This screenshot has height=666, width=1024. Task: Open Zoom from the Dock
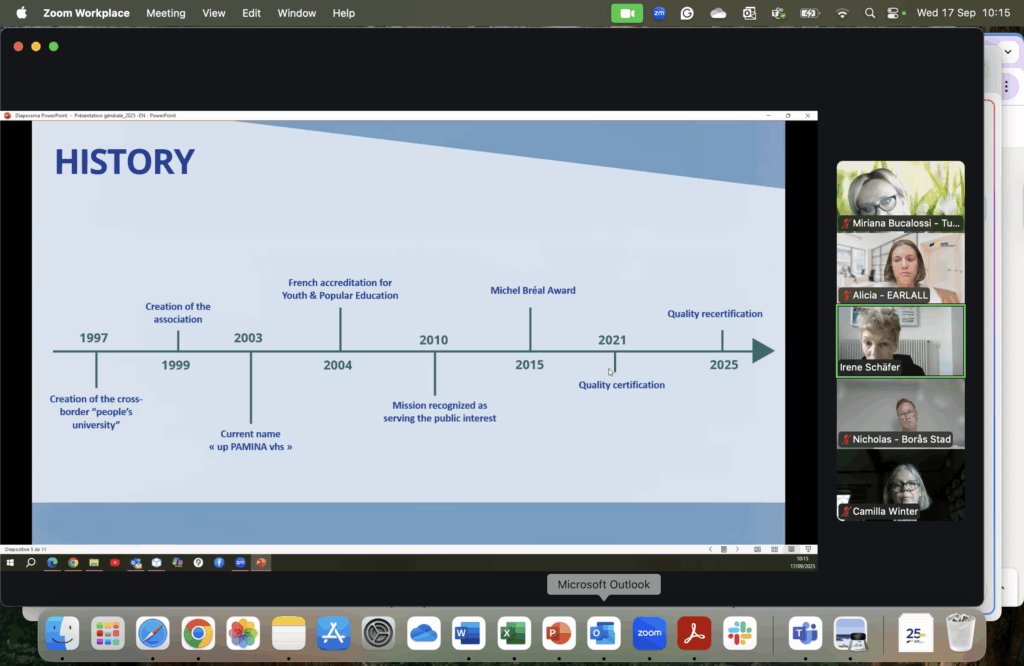[649, 633]
